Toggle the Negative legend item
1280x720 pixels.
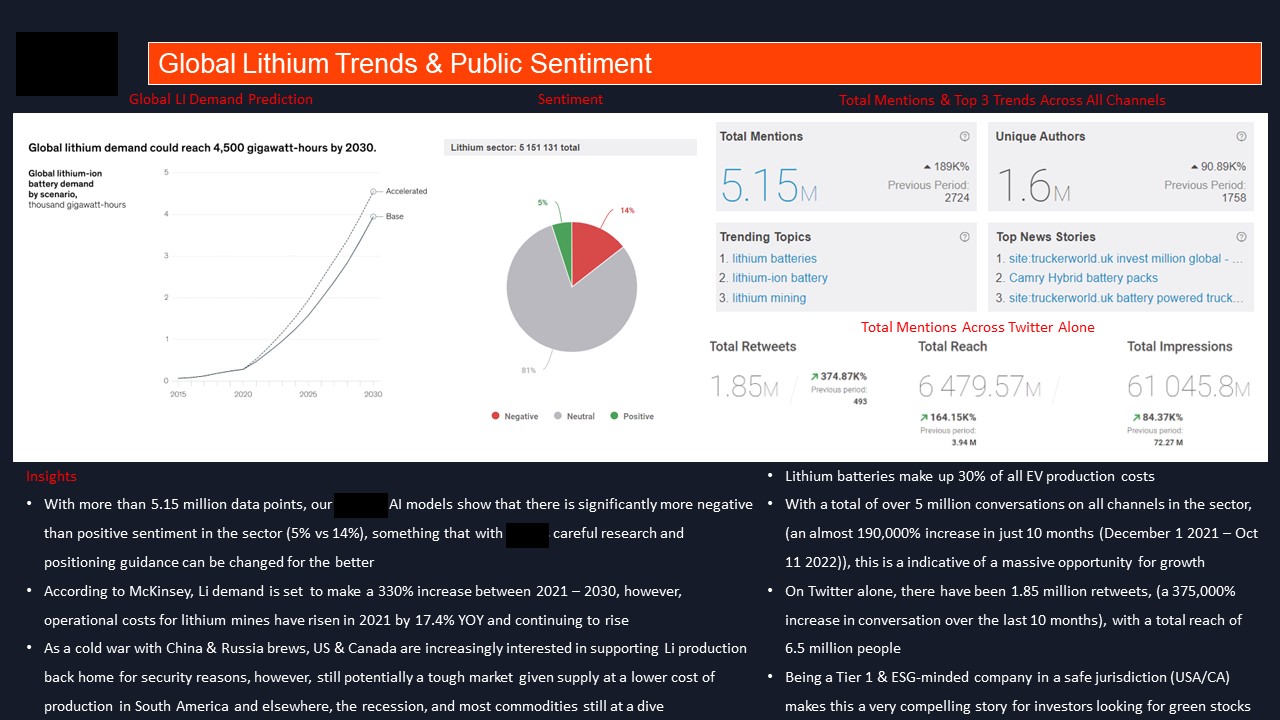click(x=515, y=416)
